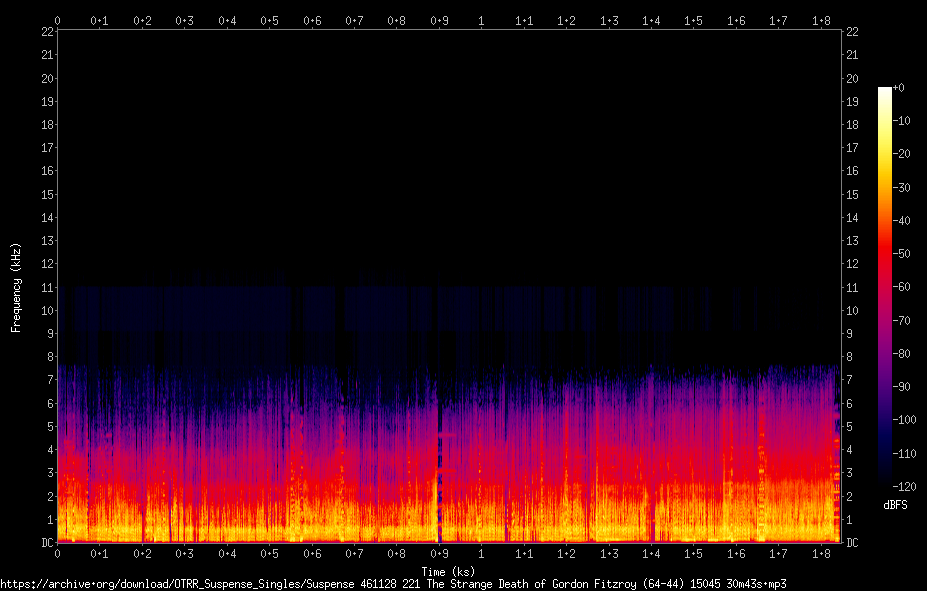Click the archive.org download URL text
Image resolution: width=927 pixels, height=591 pixels.
[x=393, y=584]
